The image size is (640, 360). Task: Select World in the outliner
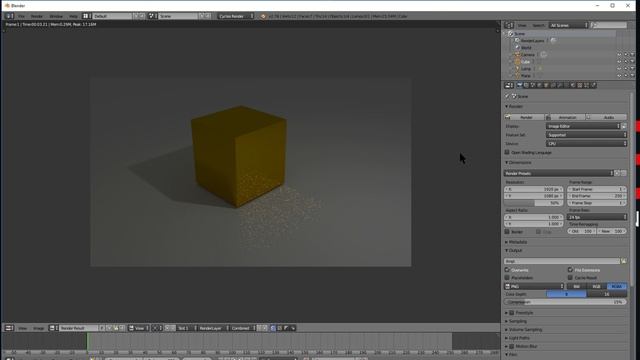(x=526, y=47)
